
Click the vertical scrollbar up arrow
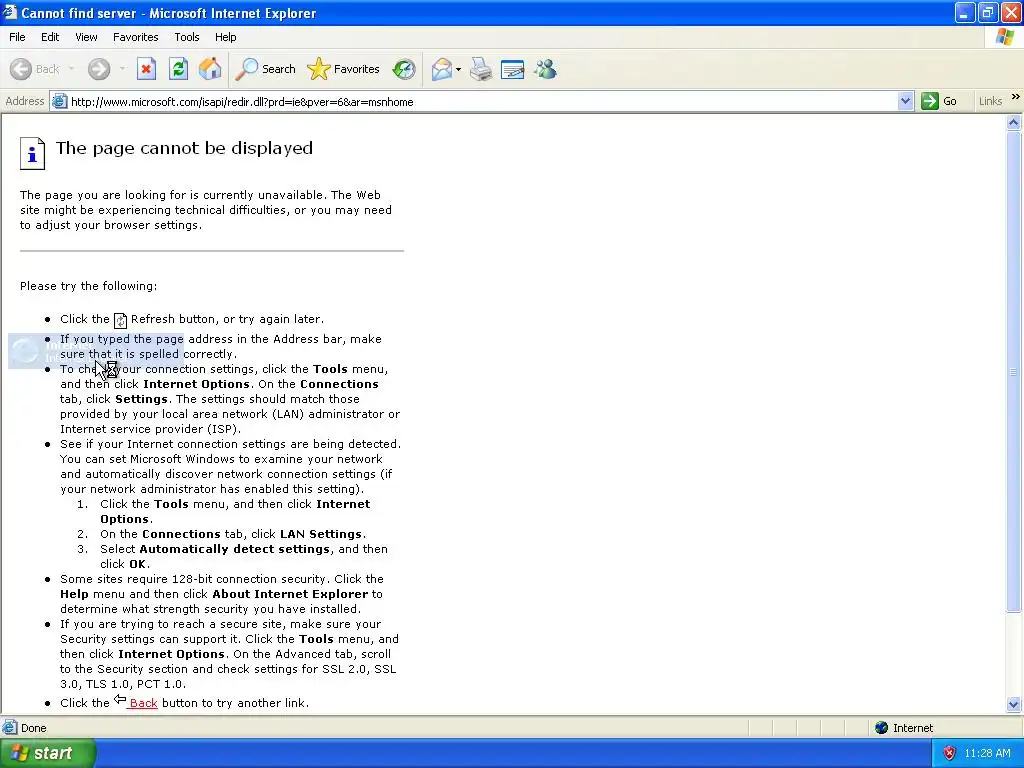(x=1014, y=122)
